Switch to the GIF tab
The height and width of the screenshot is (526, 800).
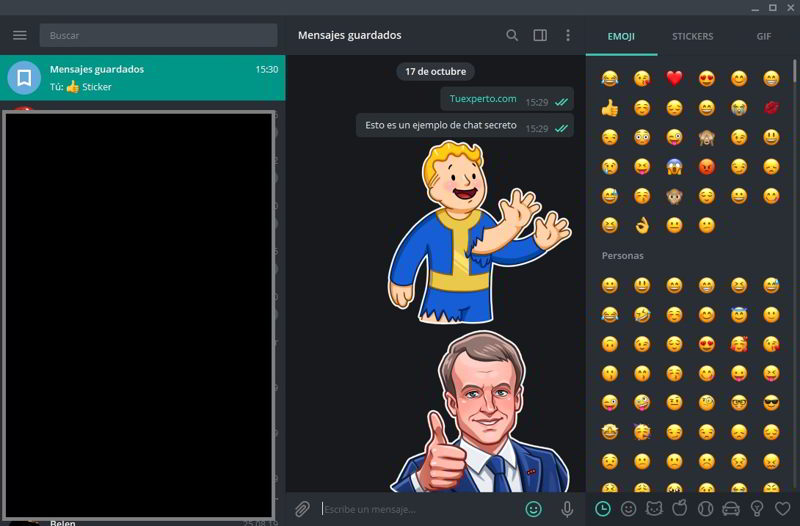763,36
